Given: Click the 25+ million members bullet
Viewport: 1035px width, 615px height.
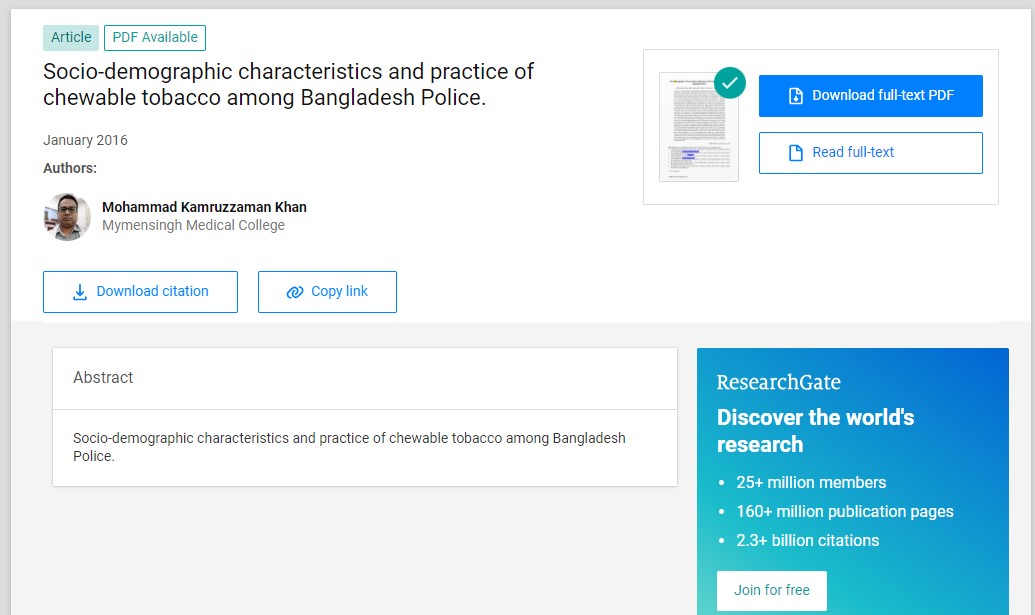Looking at the screenshot, I should [x=811, y=483].
